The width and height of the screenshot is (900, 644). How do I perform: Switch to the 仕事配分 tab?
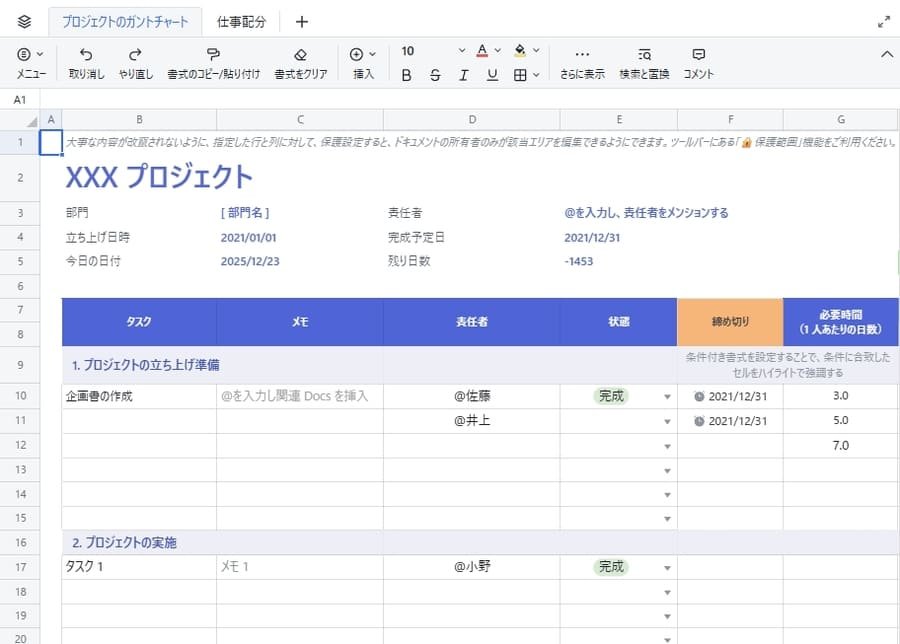point(240,20)
